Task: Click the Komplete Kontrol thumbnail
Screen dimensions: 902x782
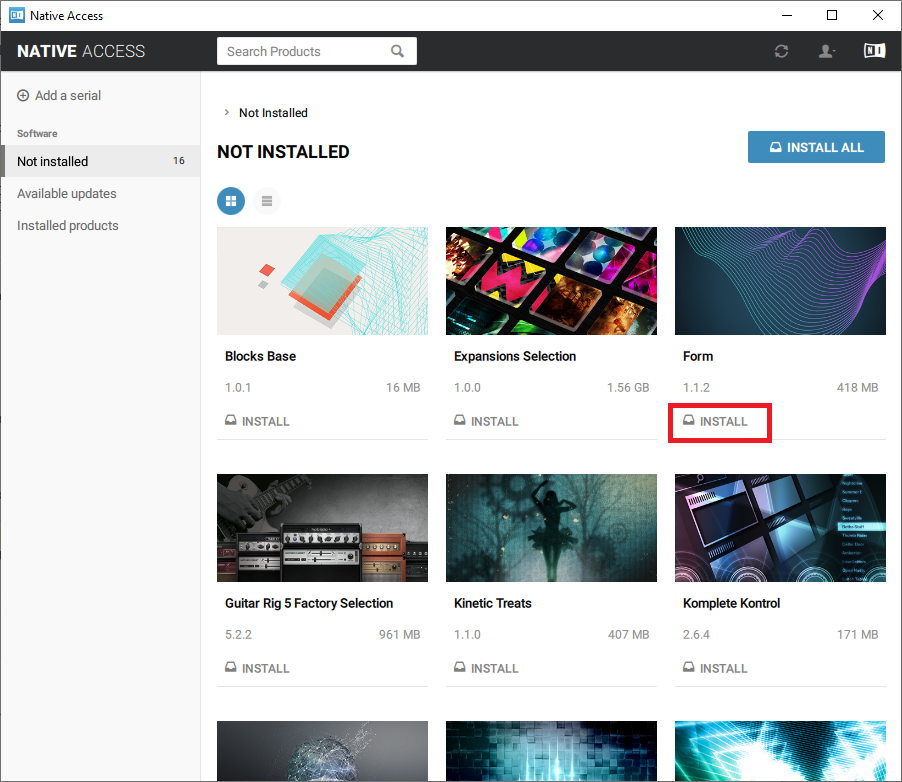Action: (780, 528)
